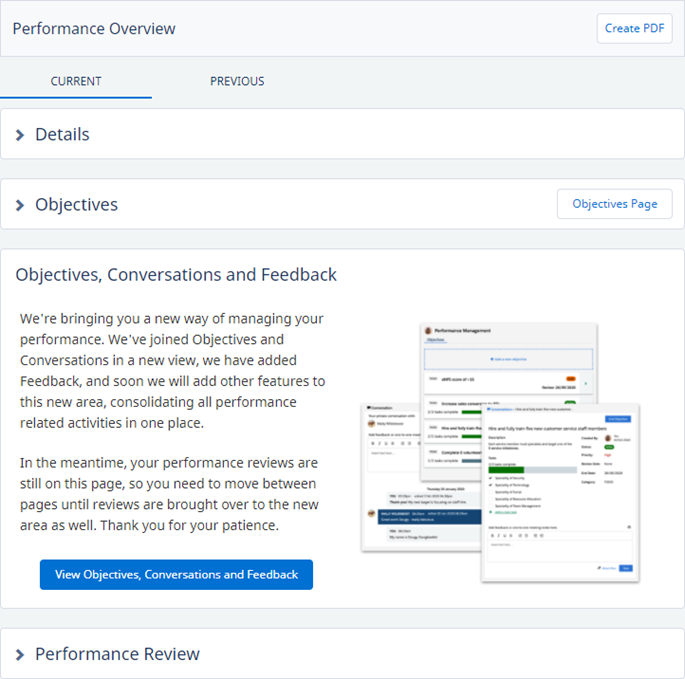Expand the Objectives section chevron
Viewport: 685px width, 679px height.
[20, 205]
